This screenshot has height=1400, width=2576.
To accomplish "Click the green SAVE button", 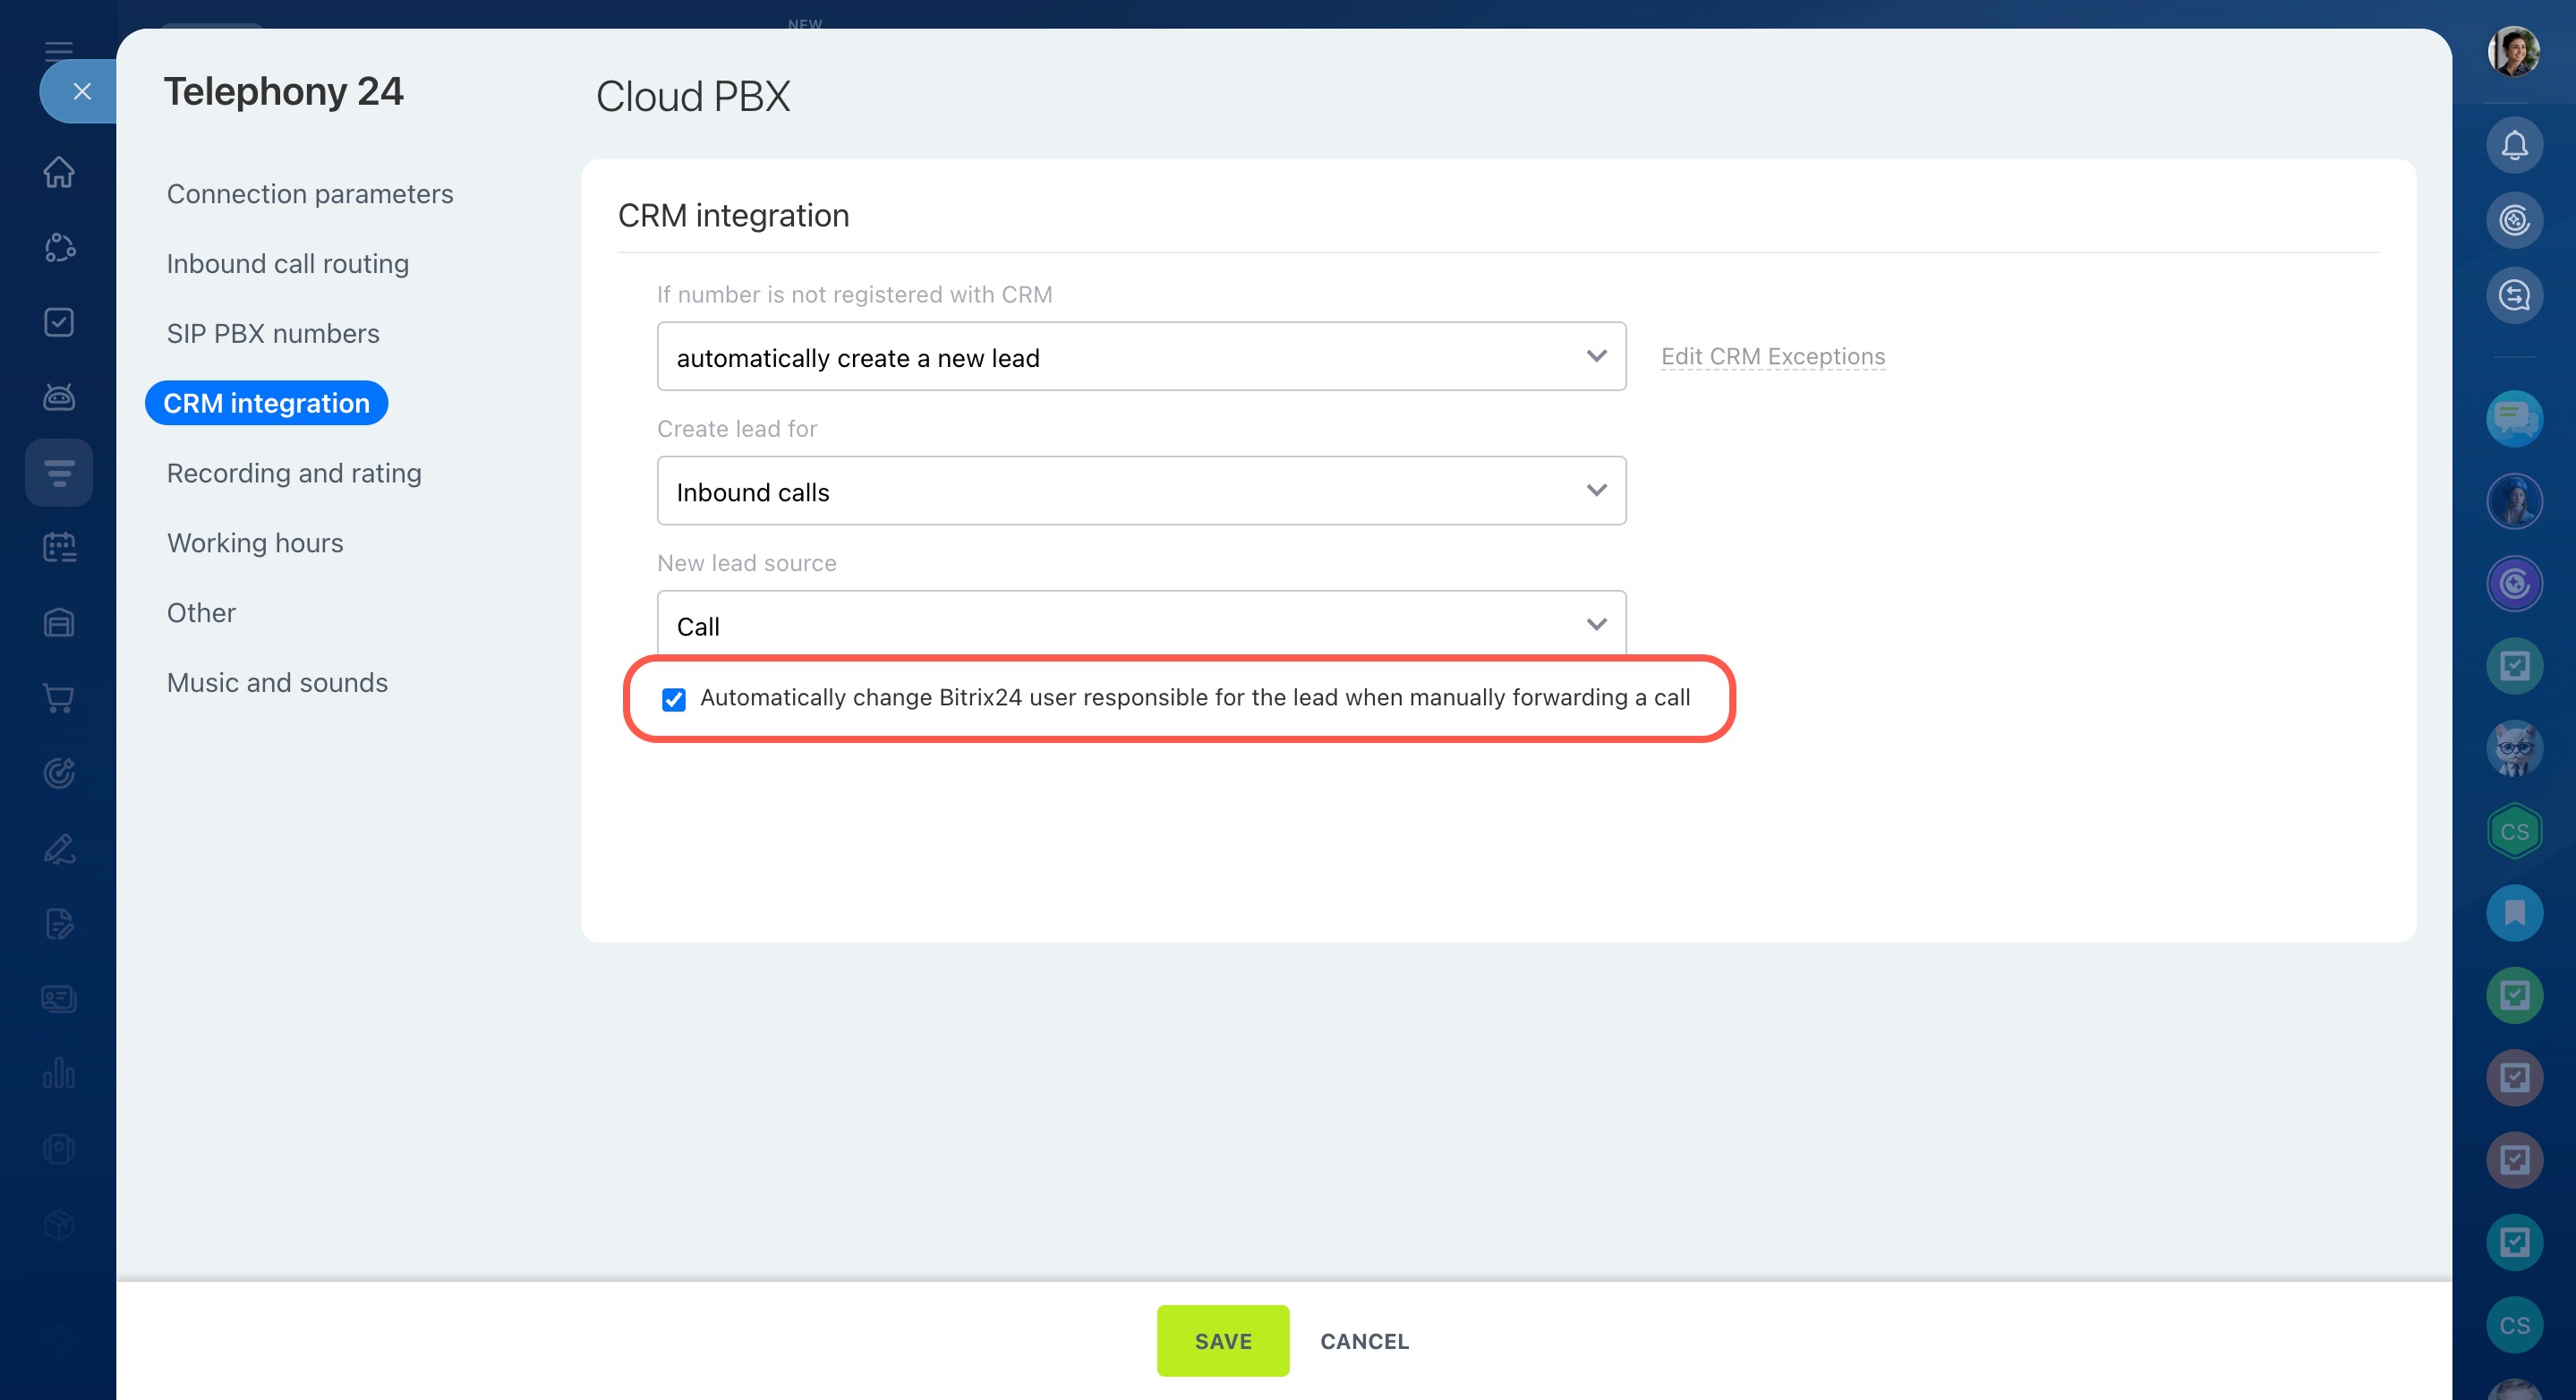I will (1222, 1340).
